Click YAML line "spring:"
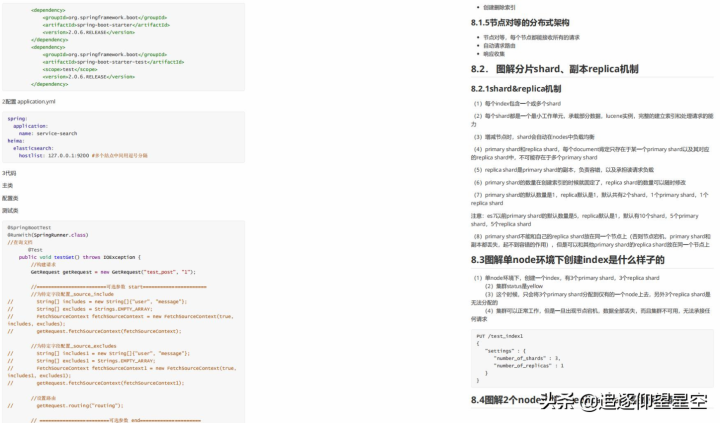The width and height of the screenshot is (720, 423). click(17, 118)
